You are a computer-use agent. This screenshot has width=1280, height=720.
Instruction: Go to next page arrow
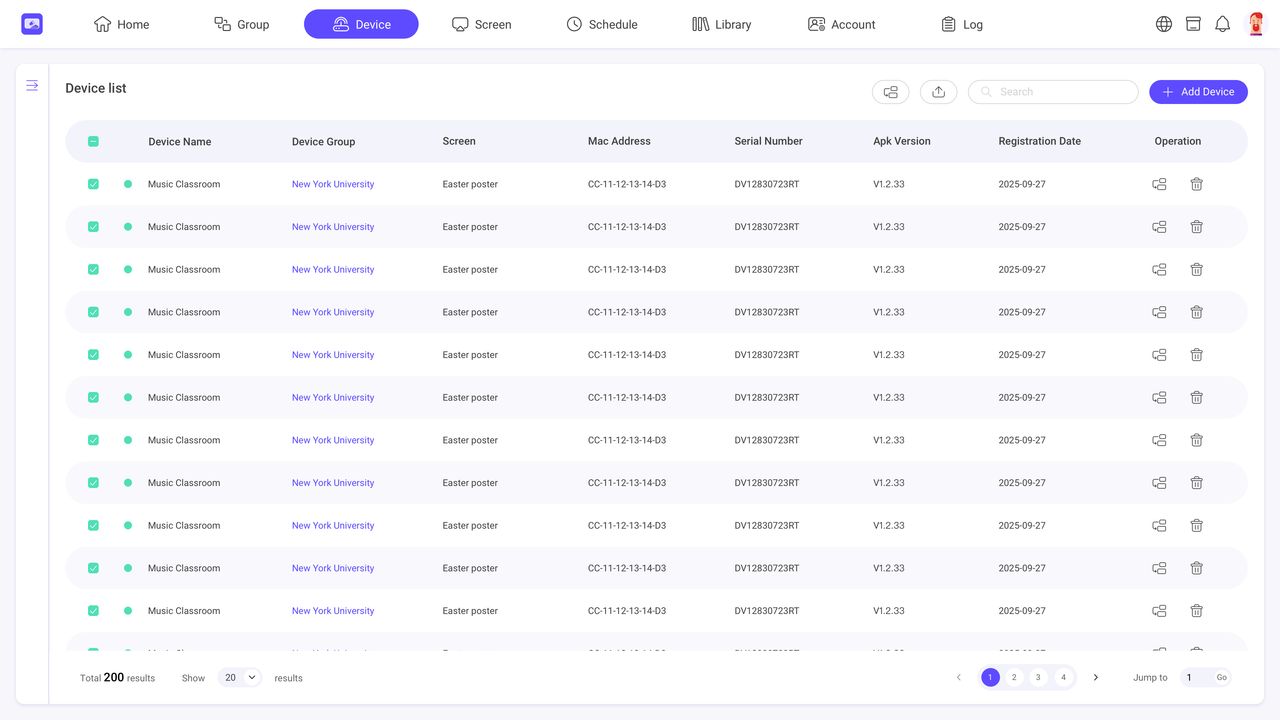pos(1096,677)
